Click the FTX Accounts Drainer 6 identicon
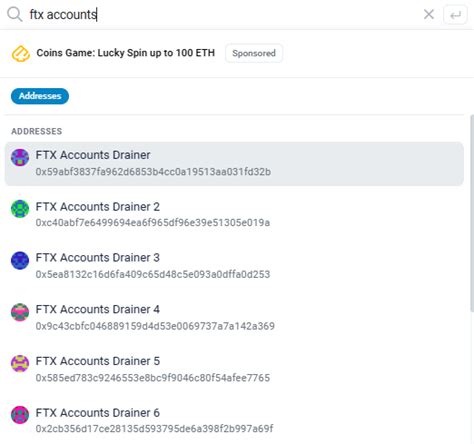The width and height of the screenshot is (474, 444). click(20, 415)
